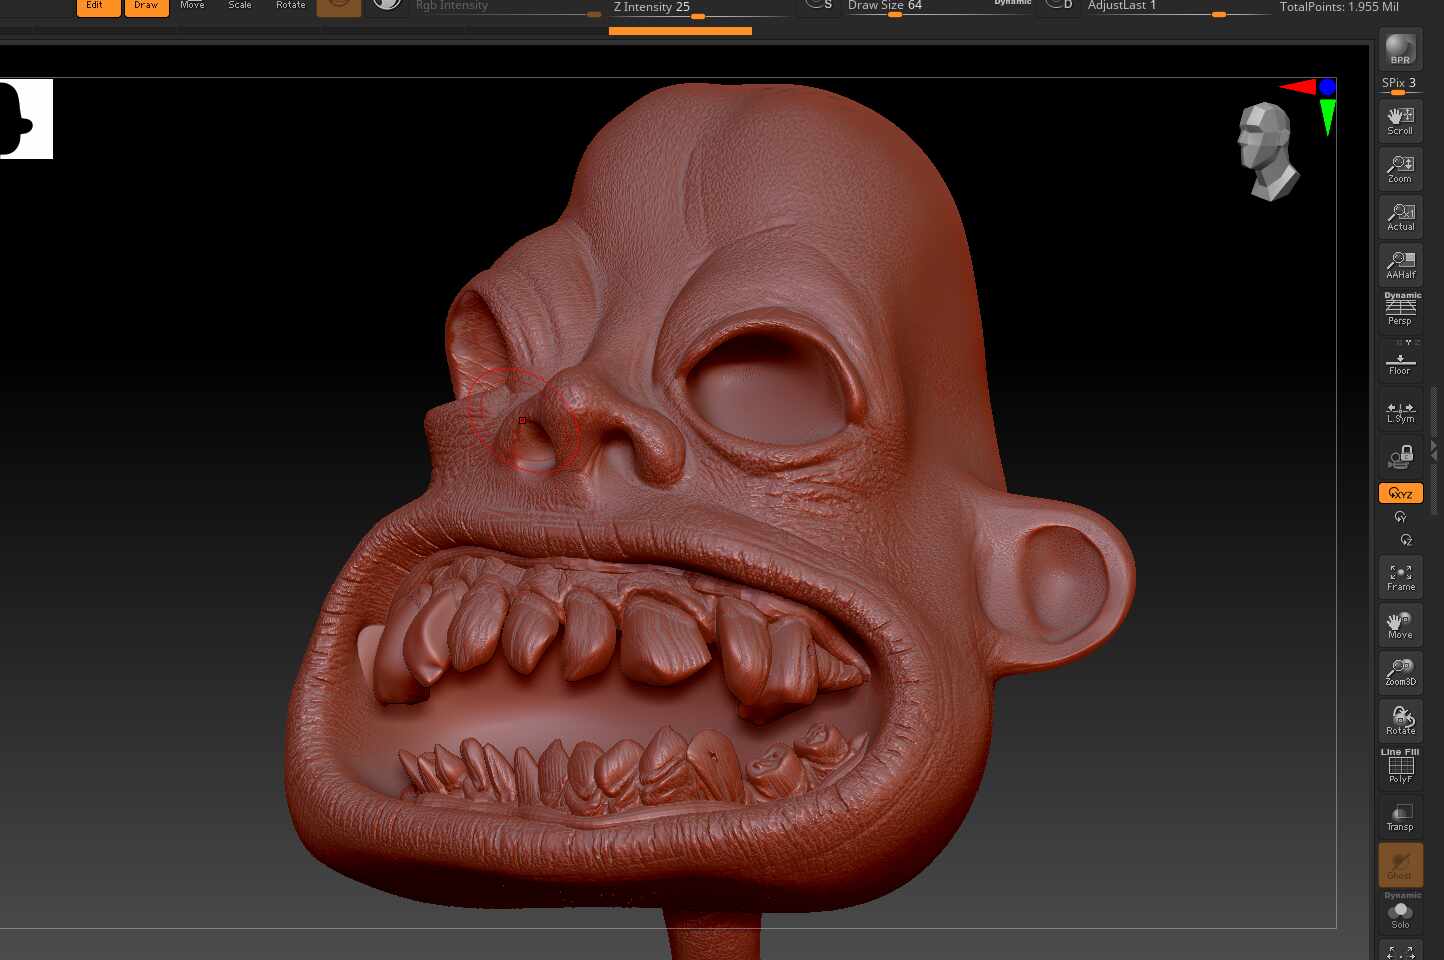The height and width of the screenshot is (960, 1444).
Task: Click the red X-axis cone indicator
Action: [x=1298, y=88]
